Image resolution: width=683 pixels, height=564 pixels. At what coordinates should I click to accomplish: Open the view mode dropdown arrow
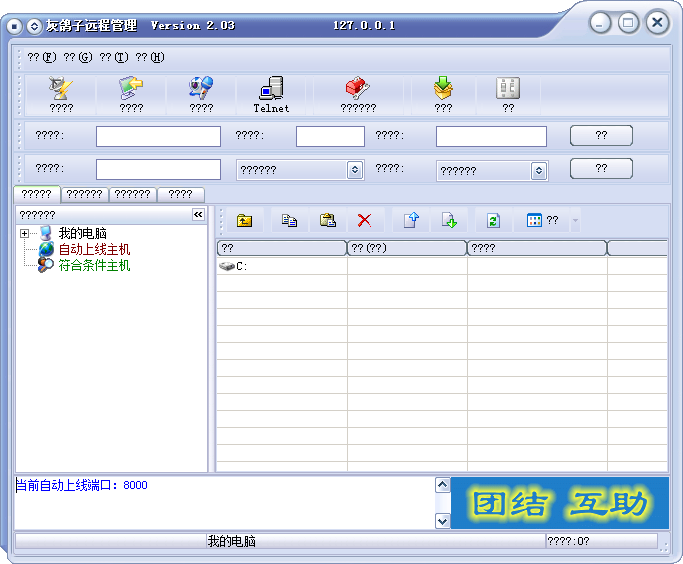575,221
